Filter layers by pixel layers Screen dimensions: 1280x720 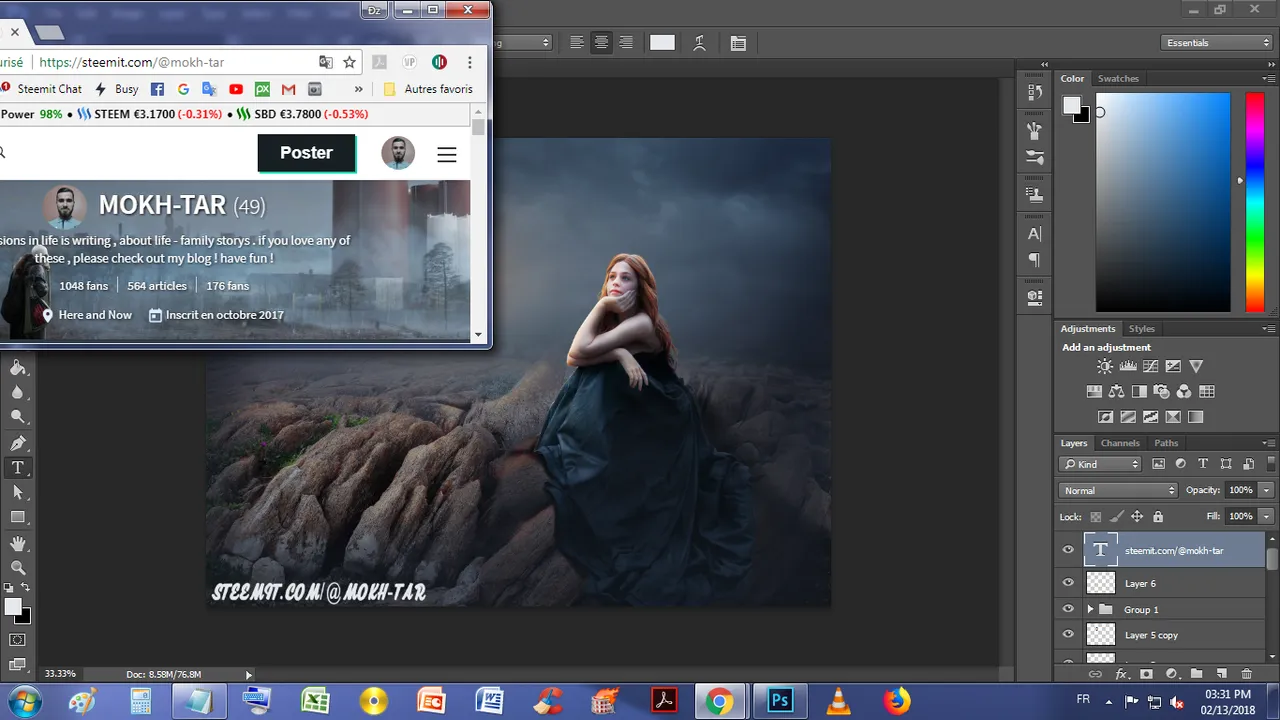pos(1159,464)
